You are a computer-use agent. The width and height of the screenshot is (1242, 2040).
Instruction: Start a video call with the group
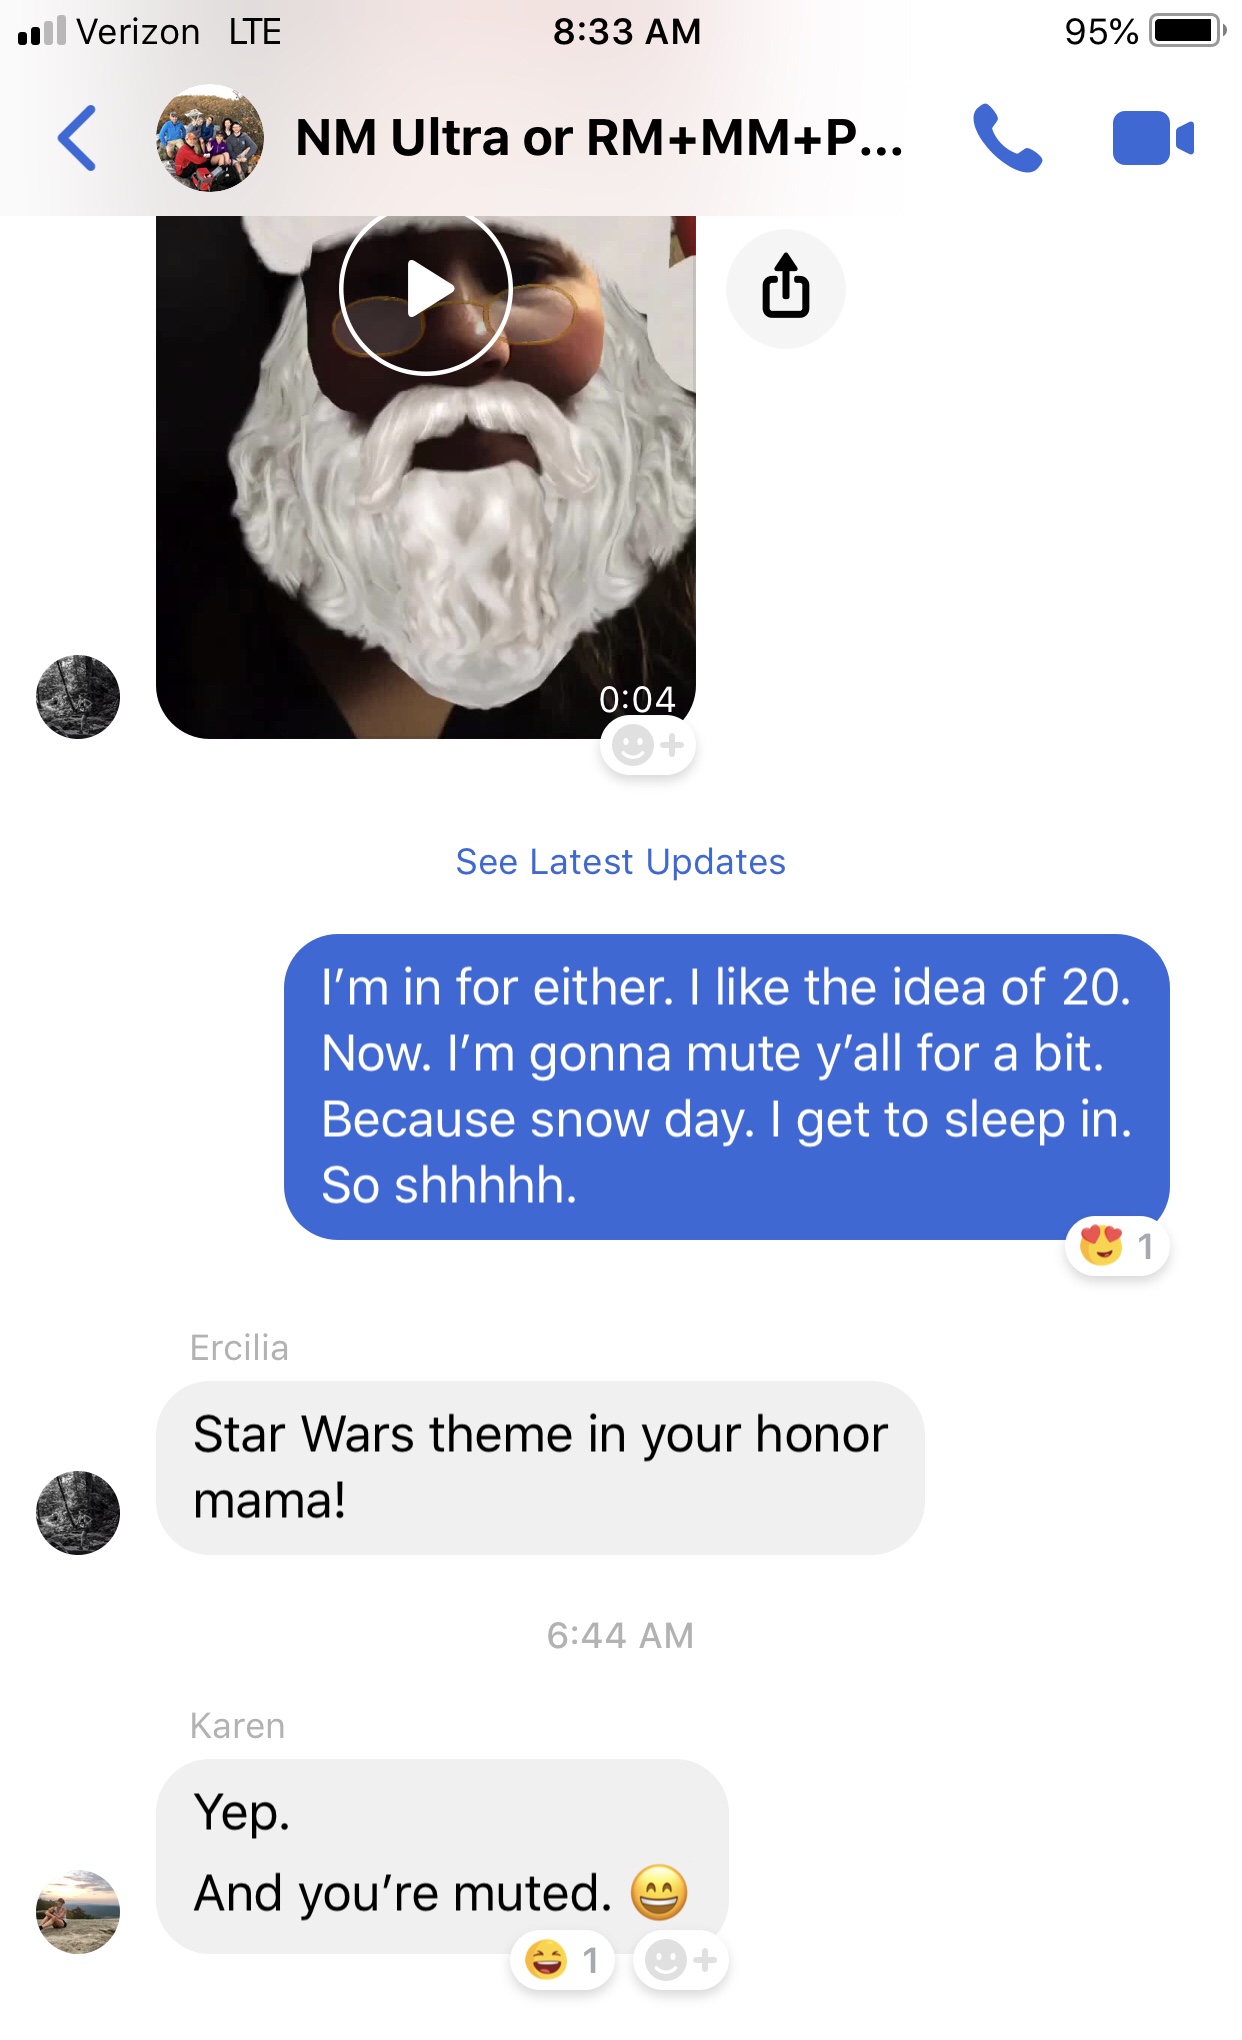click(x=1152, y=138)
